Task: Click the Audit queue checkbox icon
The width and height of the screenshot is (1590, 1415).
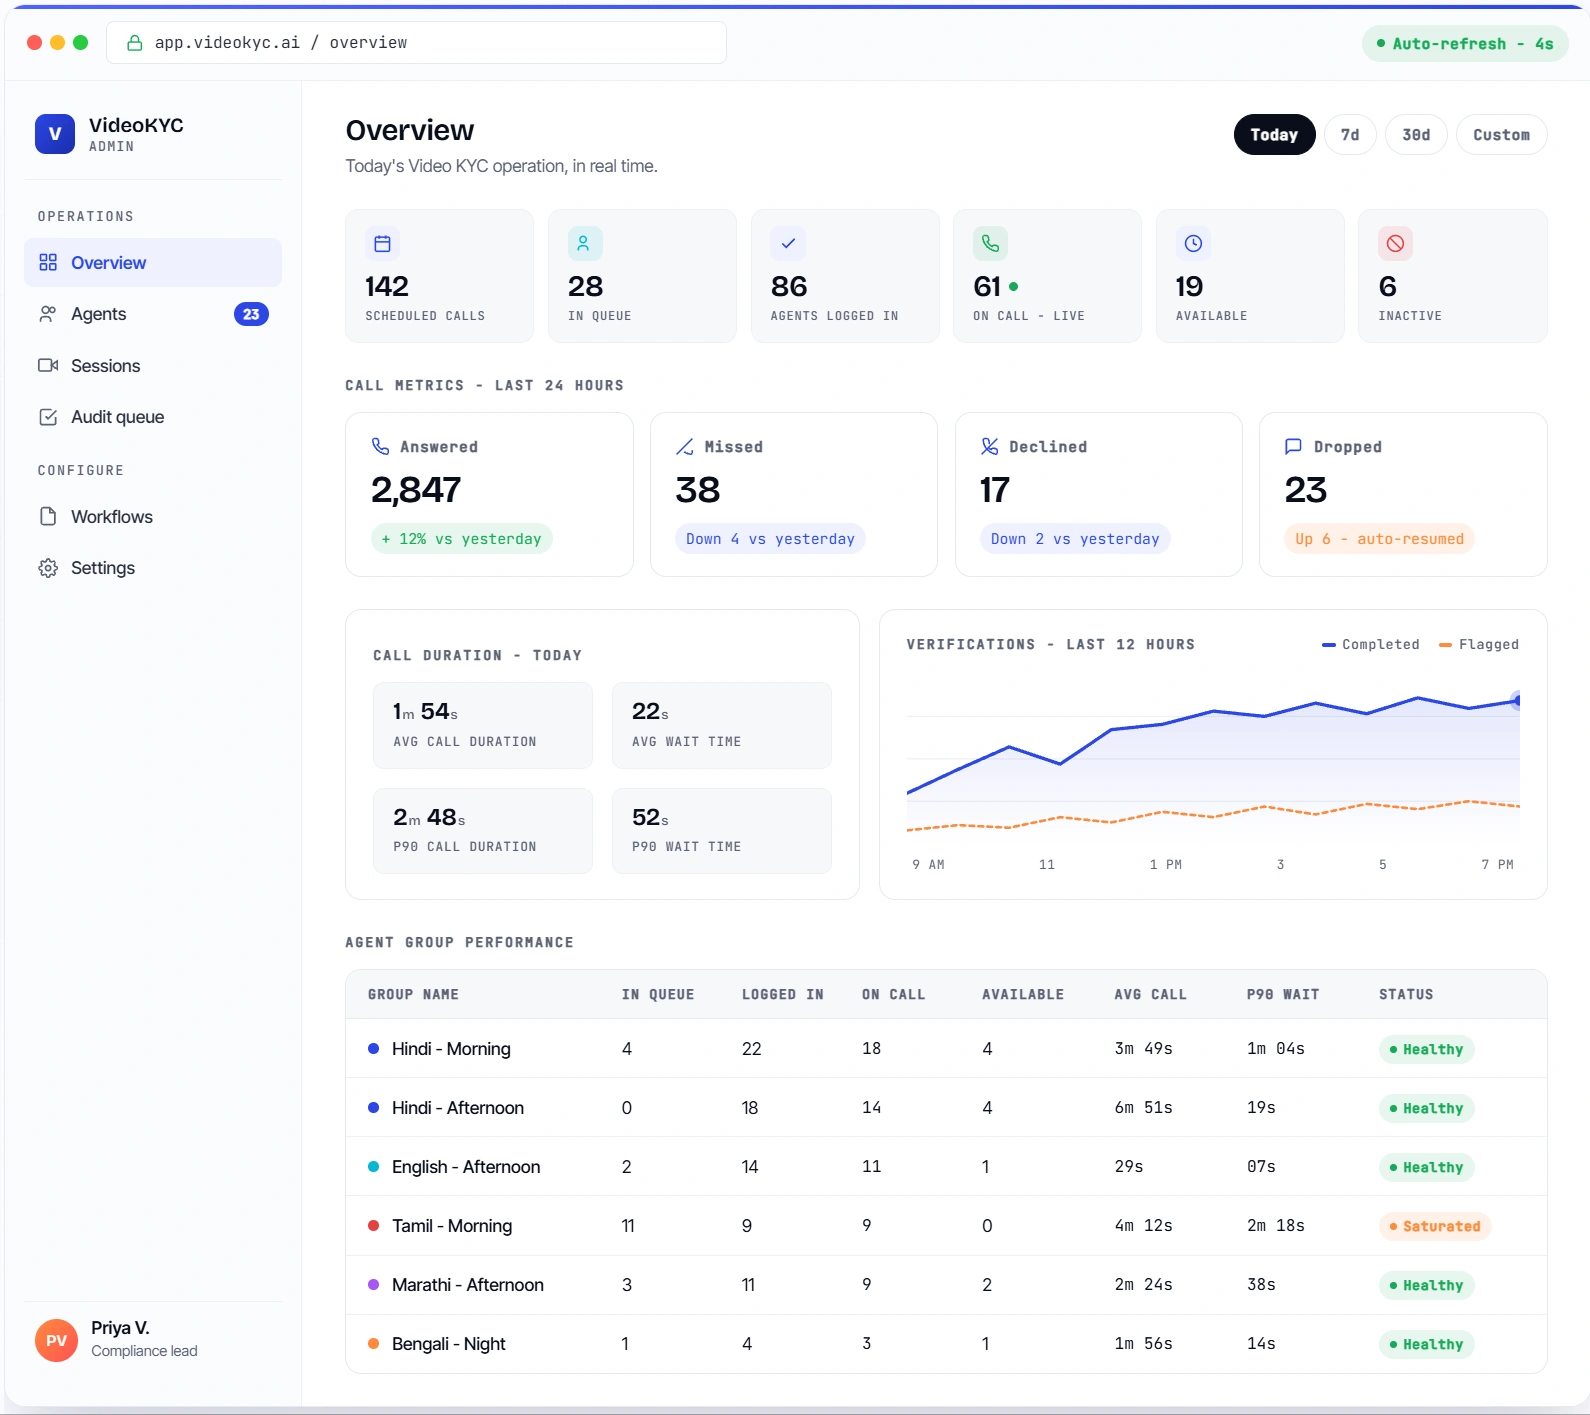Action: click(48, 417)
